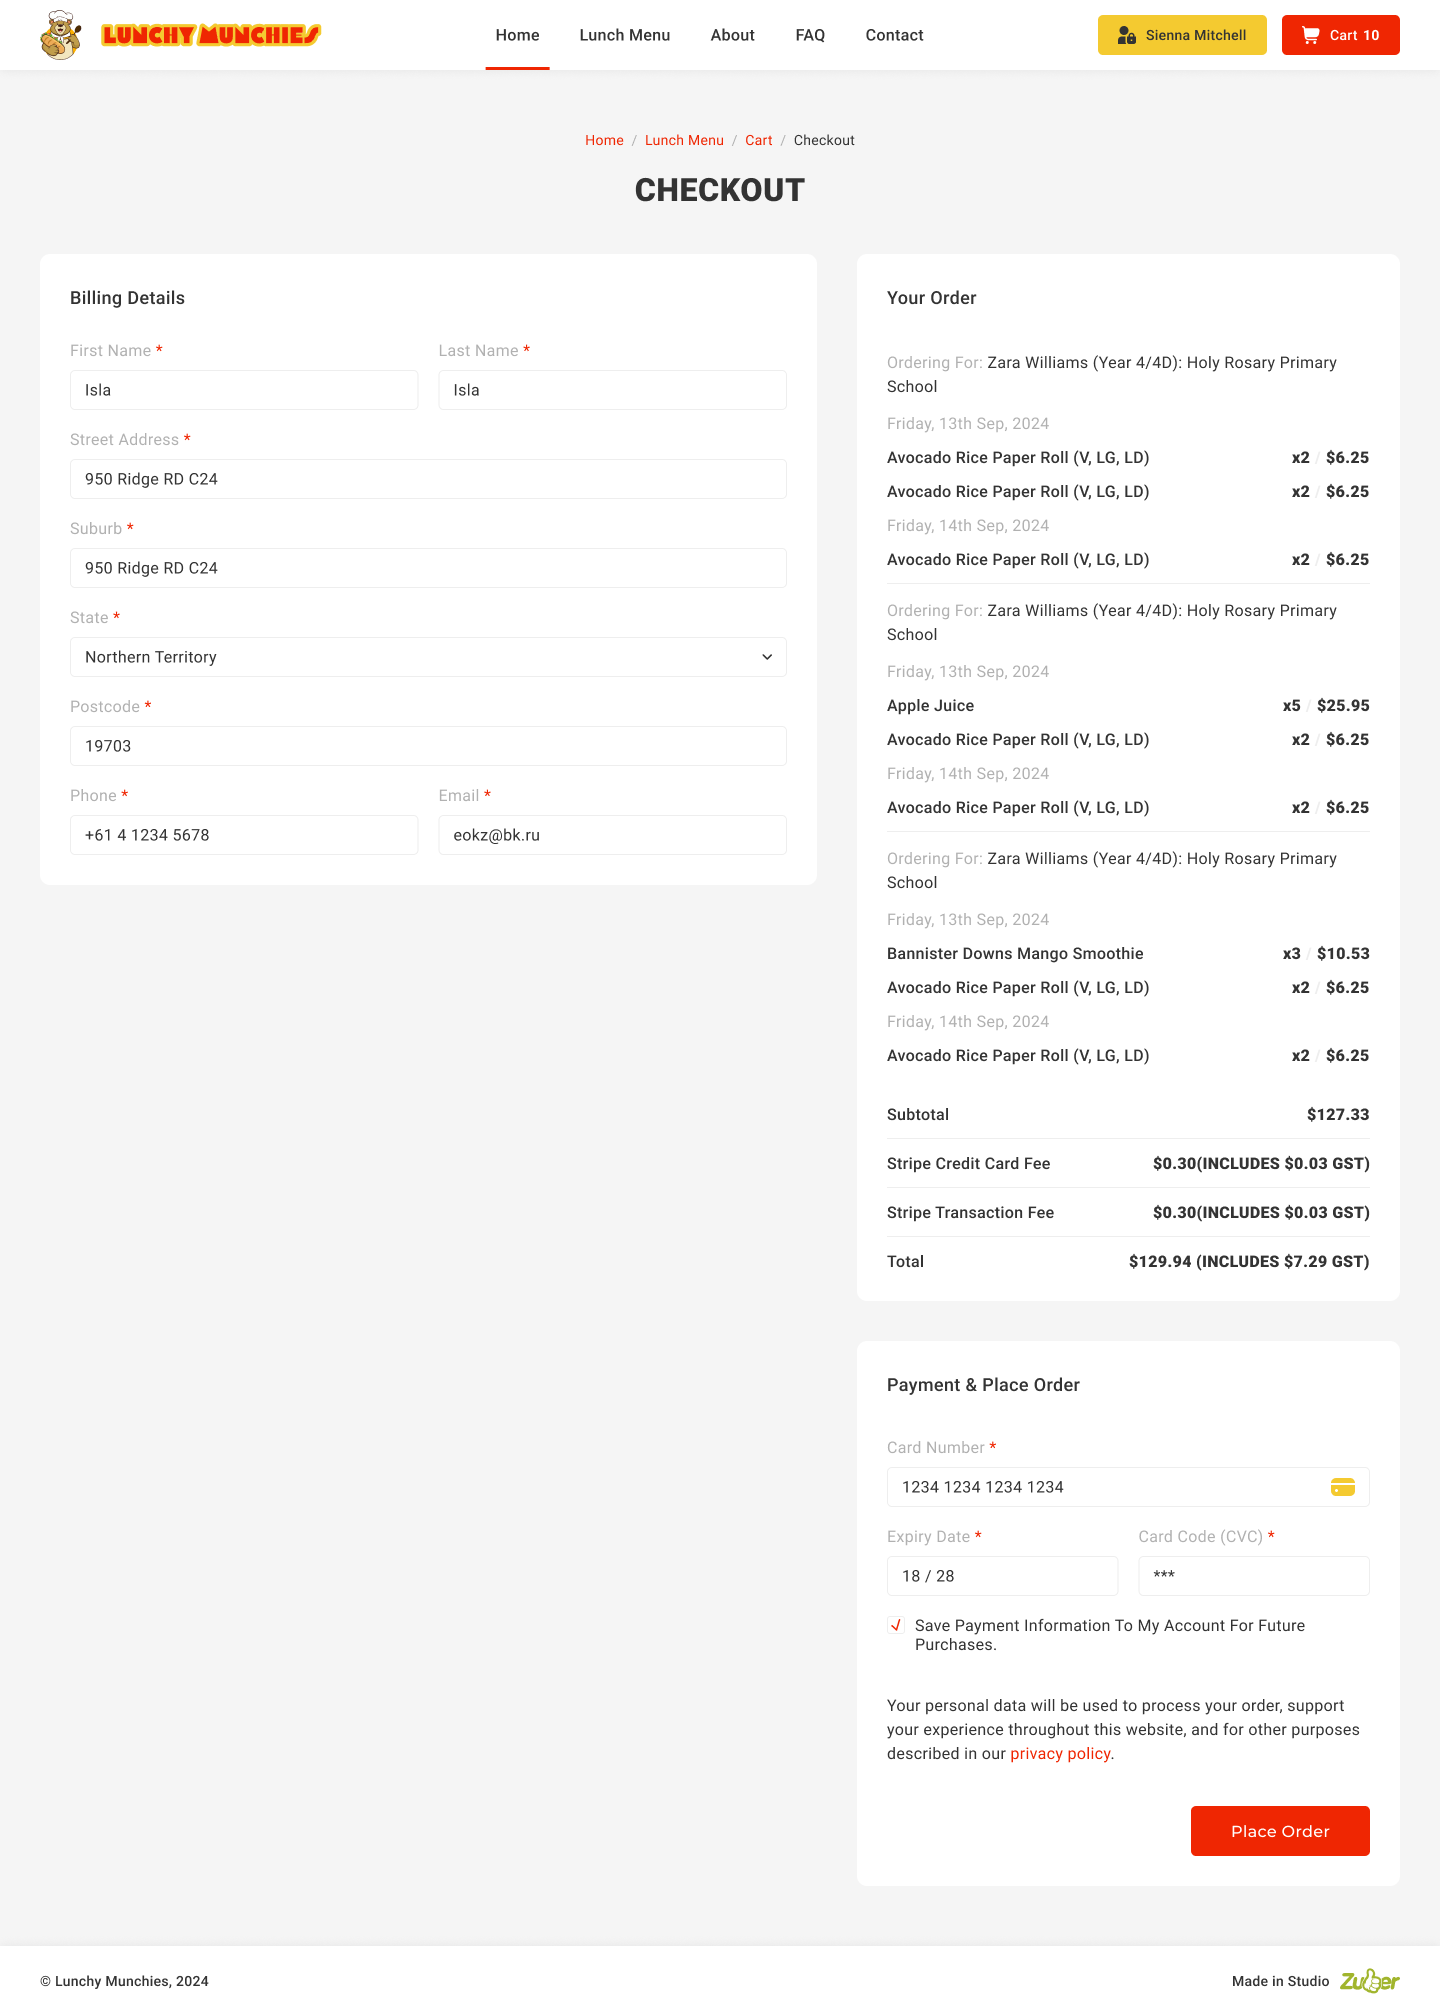Go to the FAQ page in navbar

coord(810,35)
